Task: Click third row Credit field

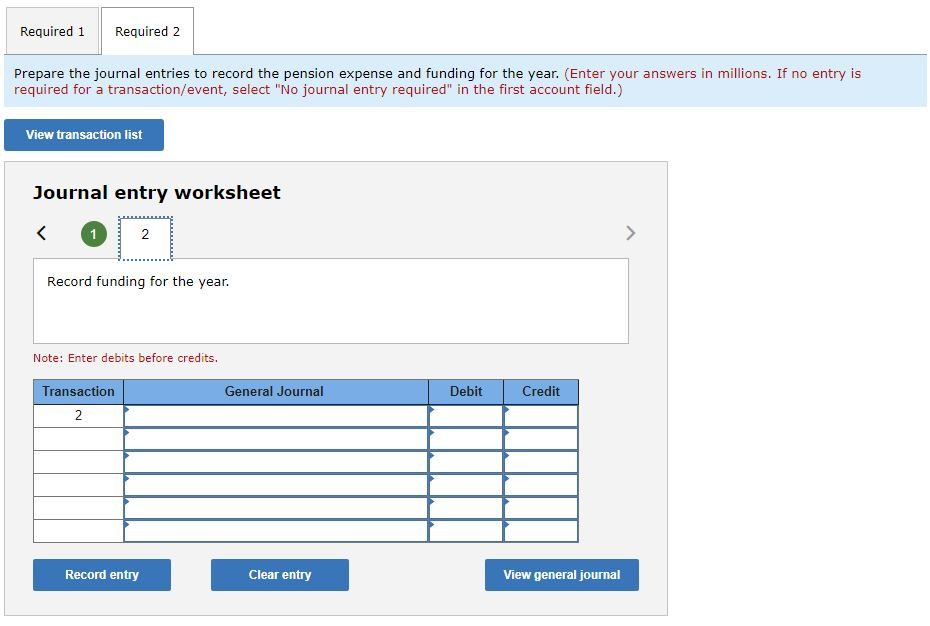Action: click(541, 462)
